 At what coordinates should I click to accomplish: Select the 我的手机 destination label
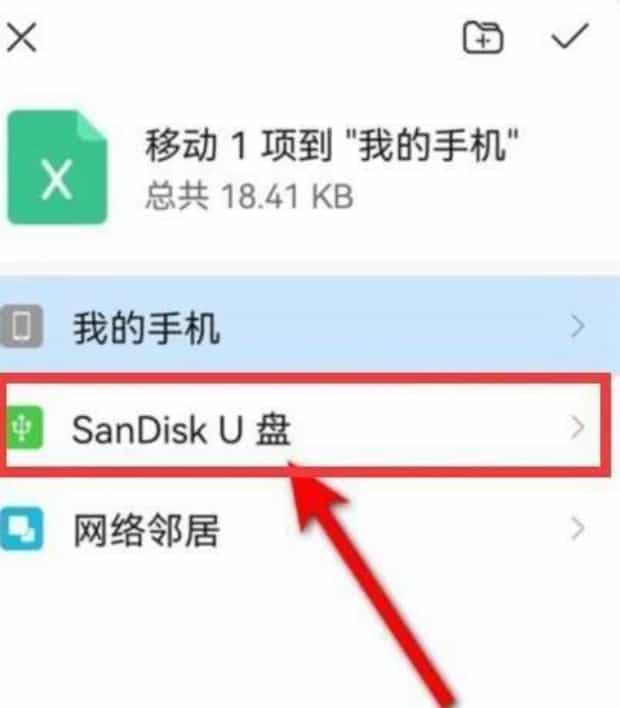coord(147,328)
